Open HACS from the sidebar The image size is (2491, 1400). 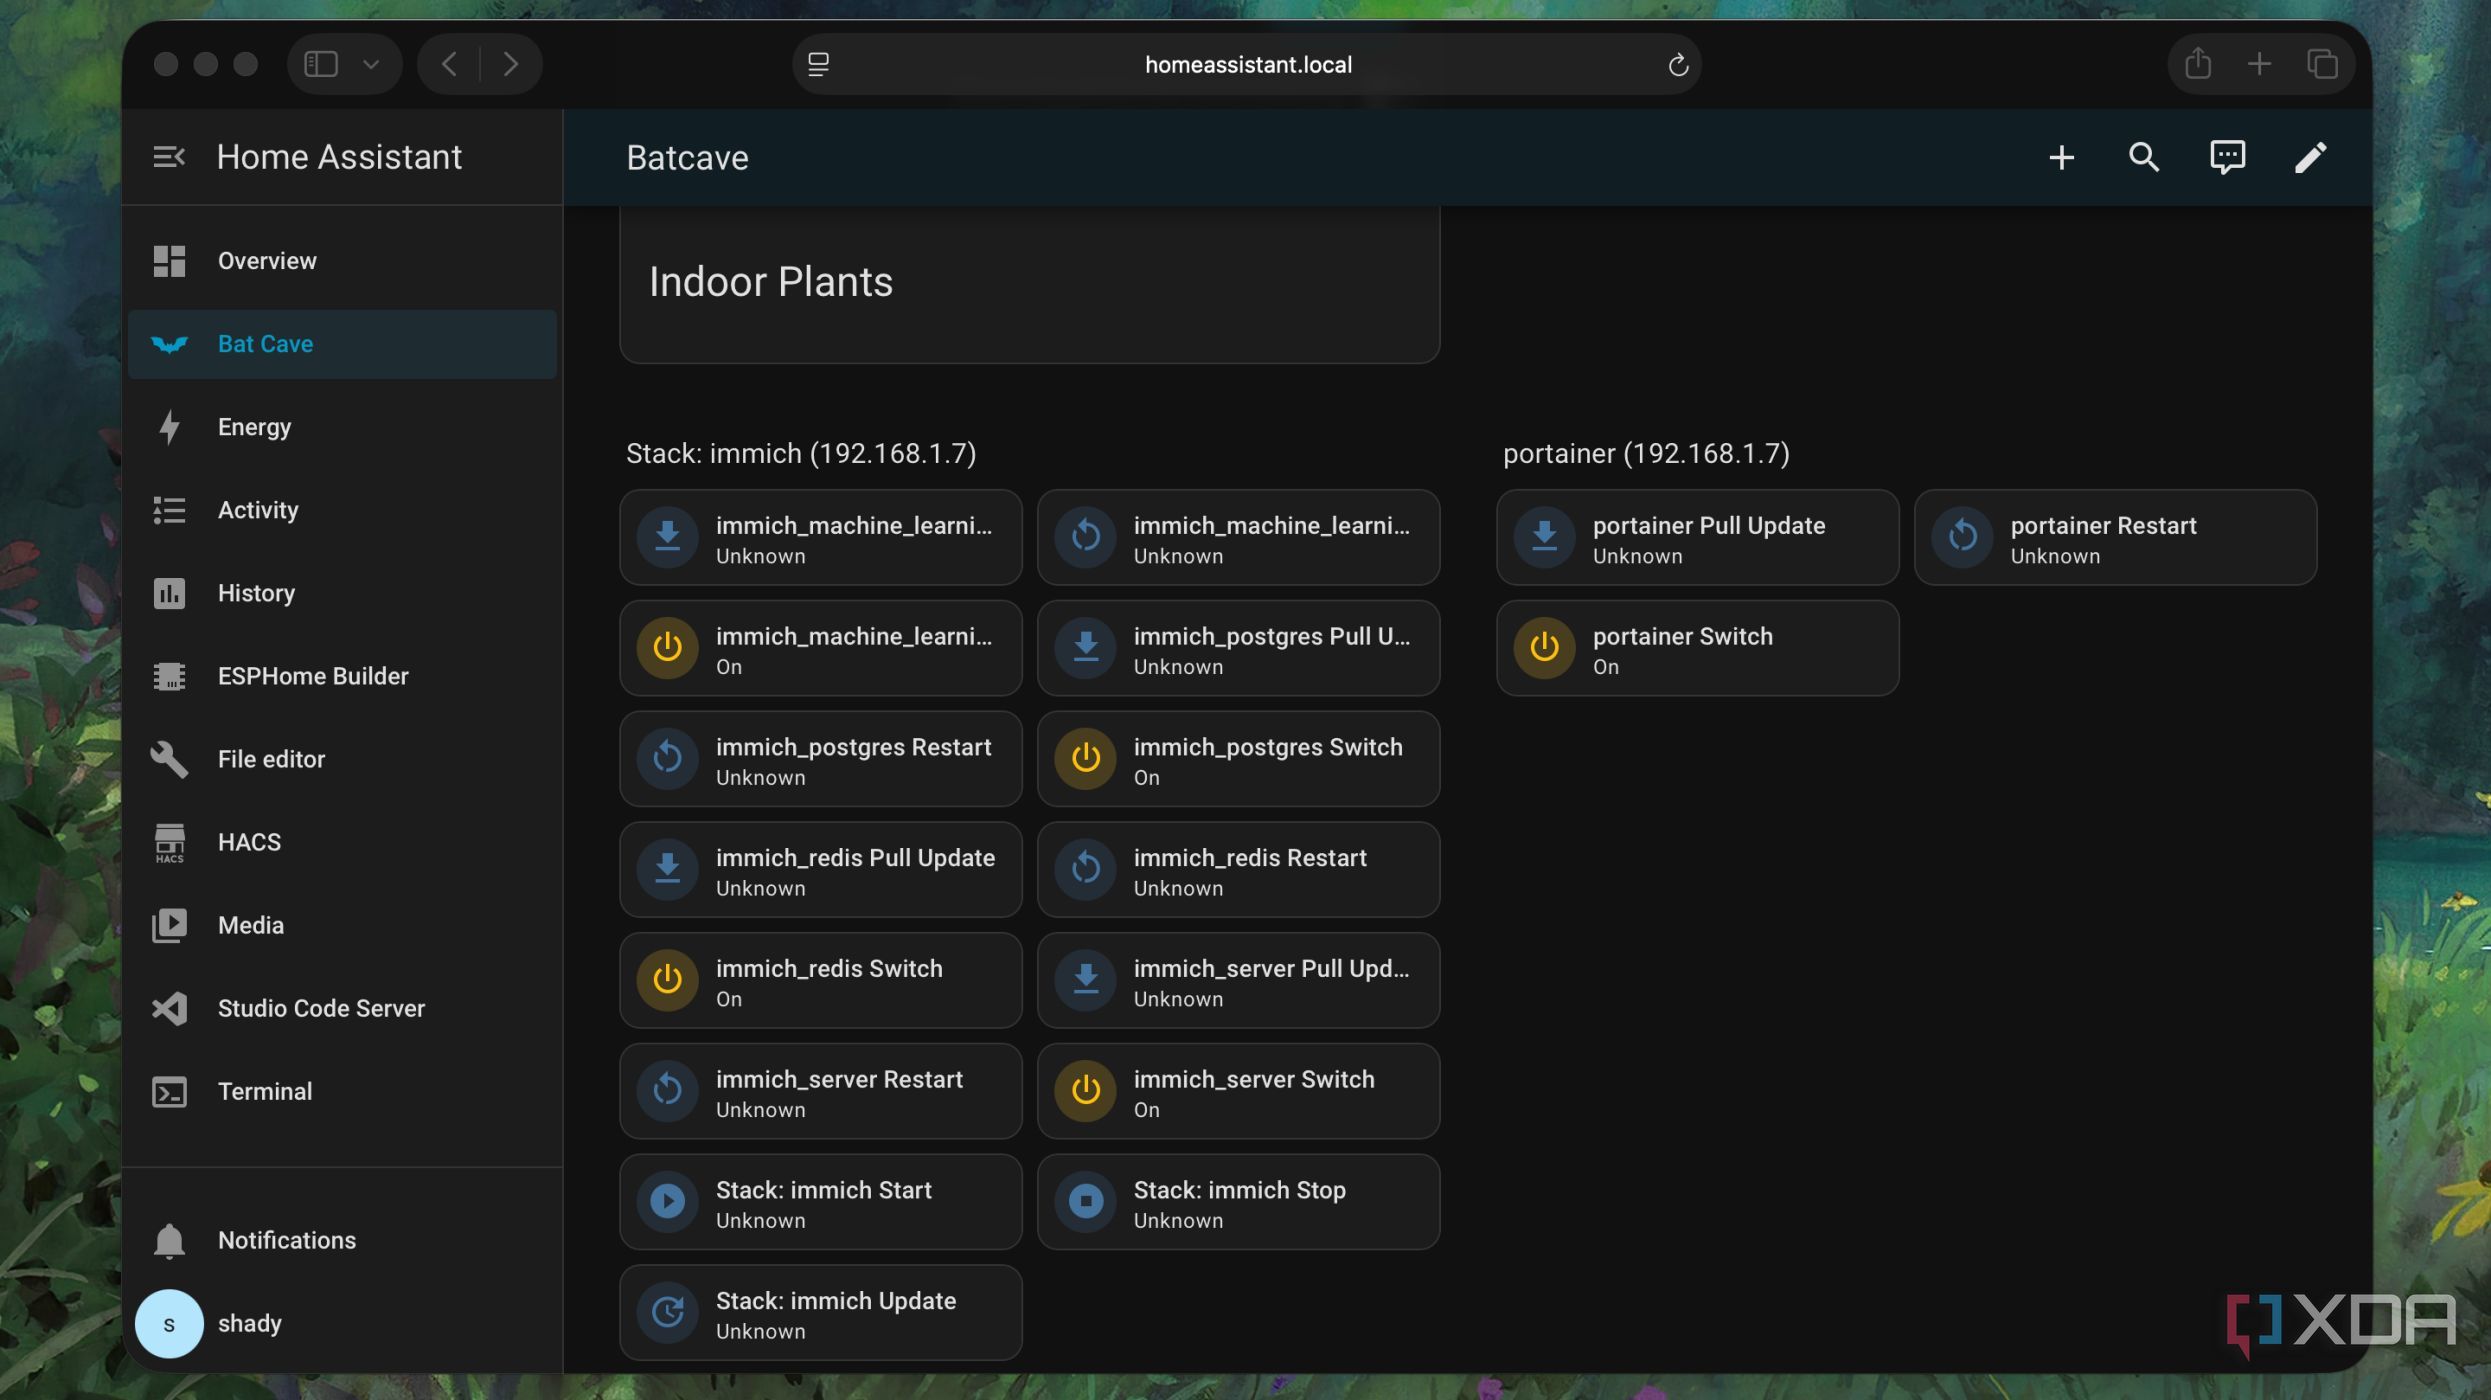[x=249, y=842]
